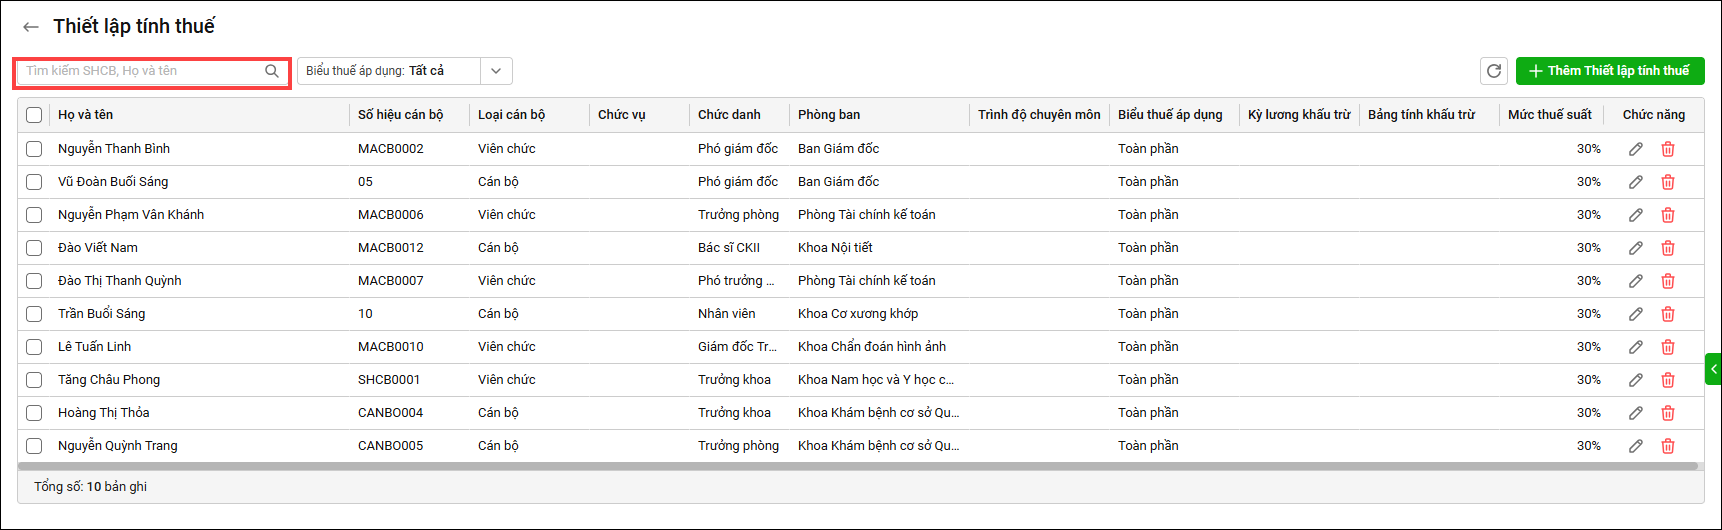Toggle the select-all header checkbox
Viewport: 1722px width, 530px height.
(34, 115)
